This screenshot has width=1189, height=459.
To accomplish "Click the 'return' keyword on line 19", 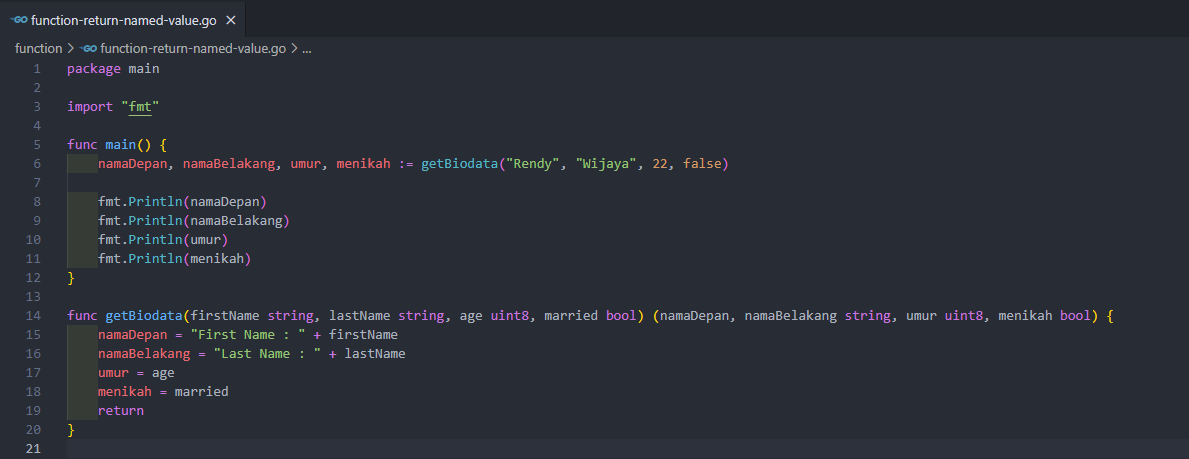I will pyautogui.click(x=121, y=410).
